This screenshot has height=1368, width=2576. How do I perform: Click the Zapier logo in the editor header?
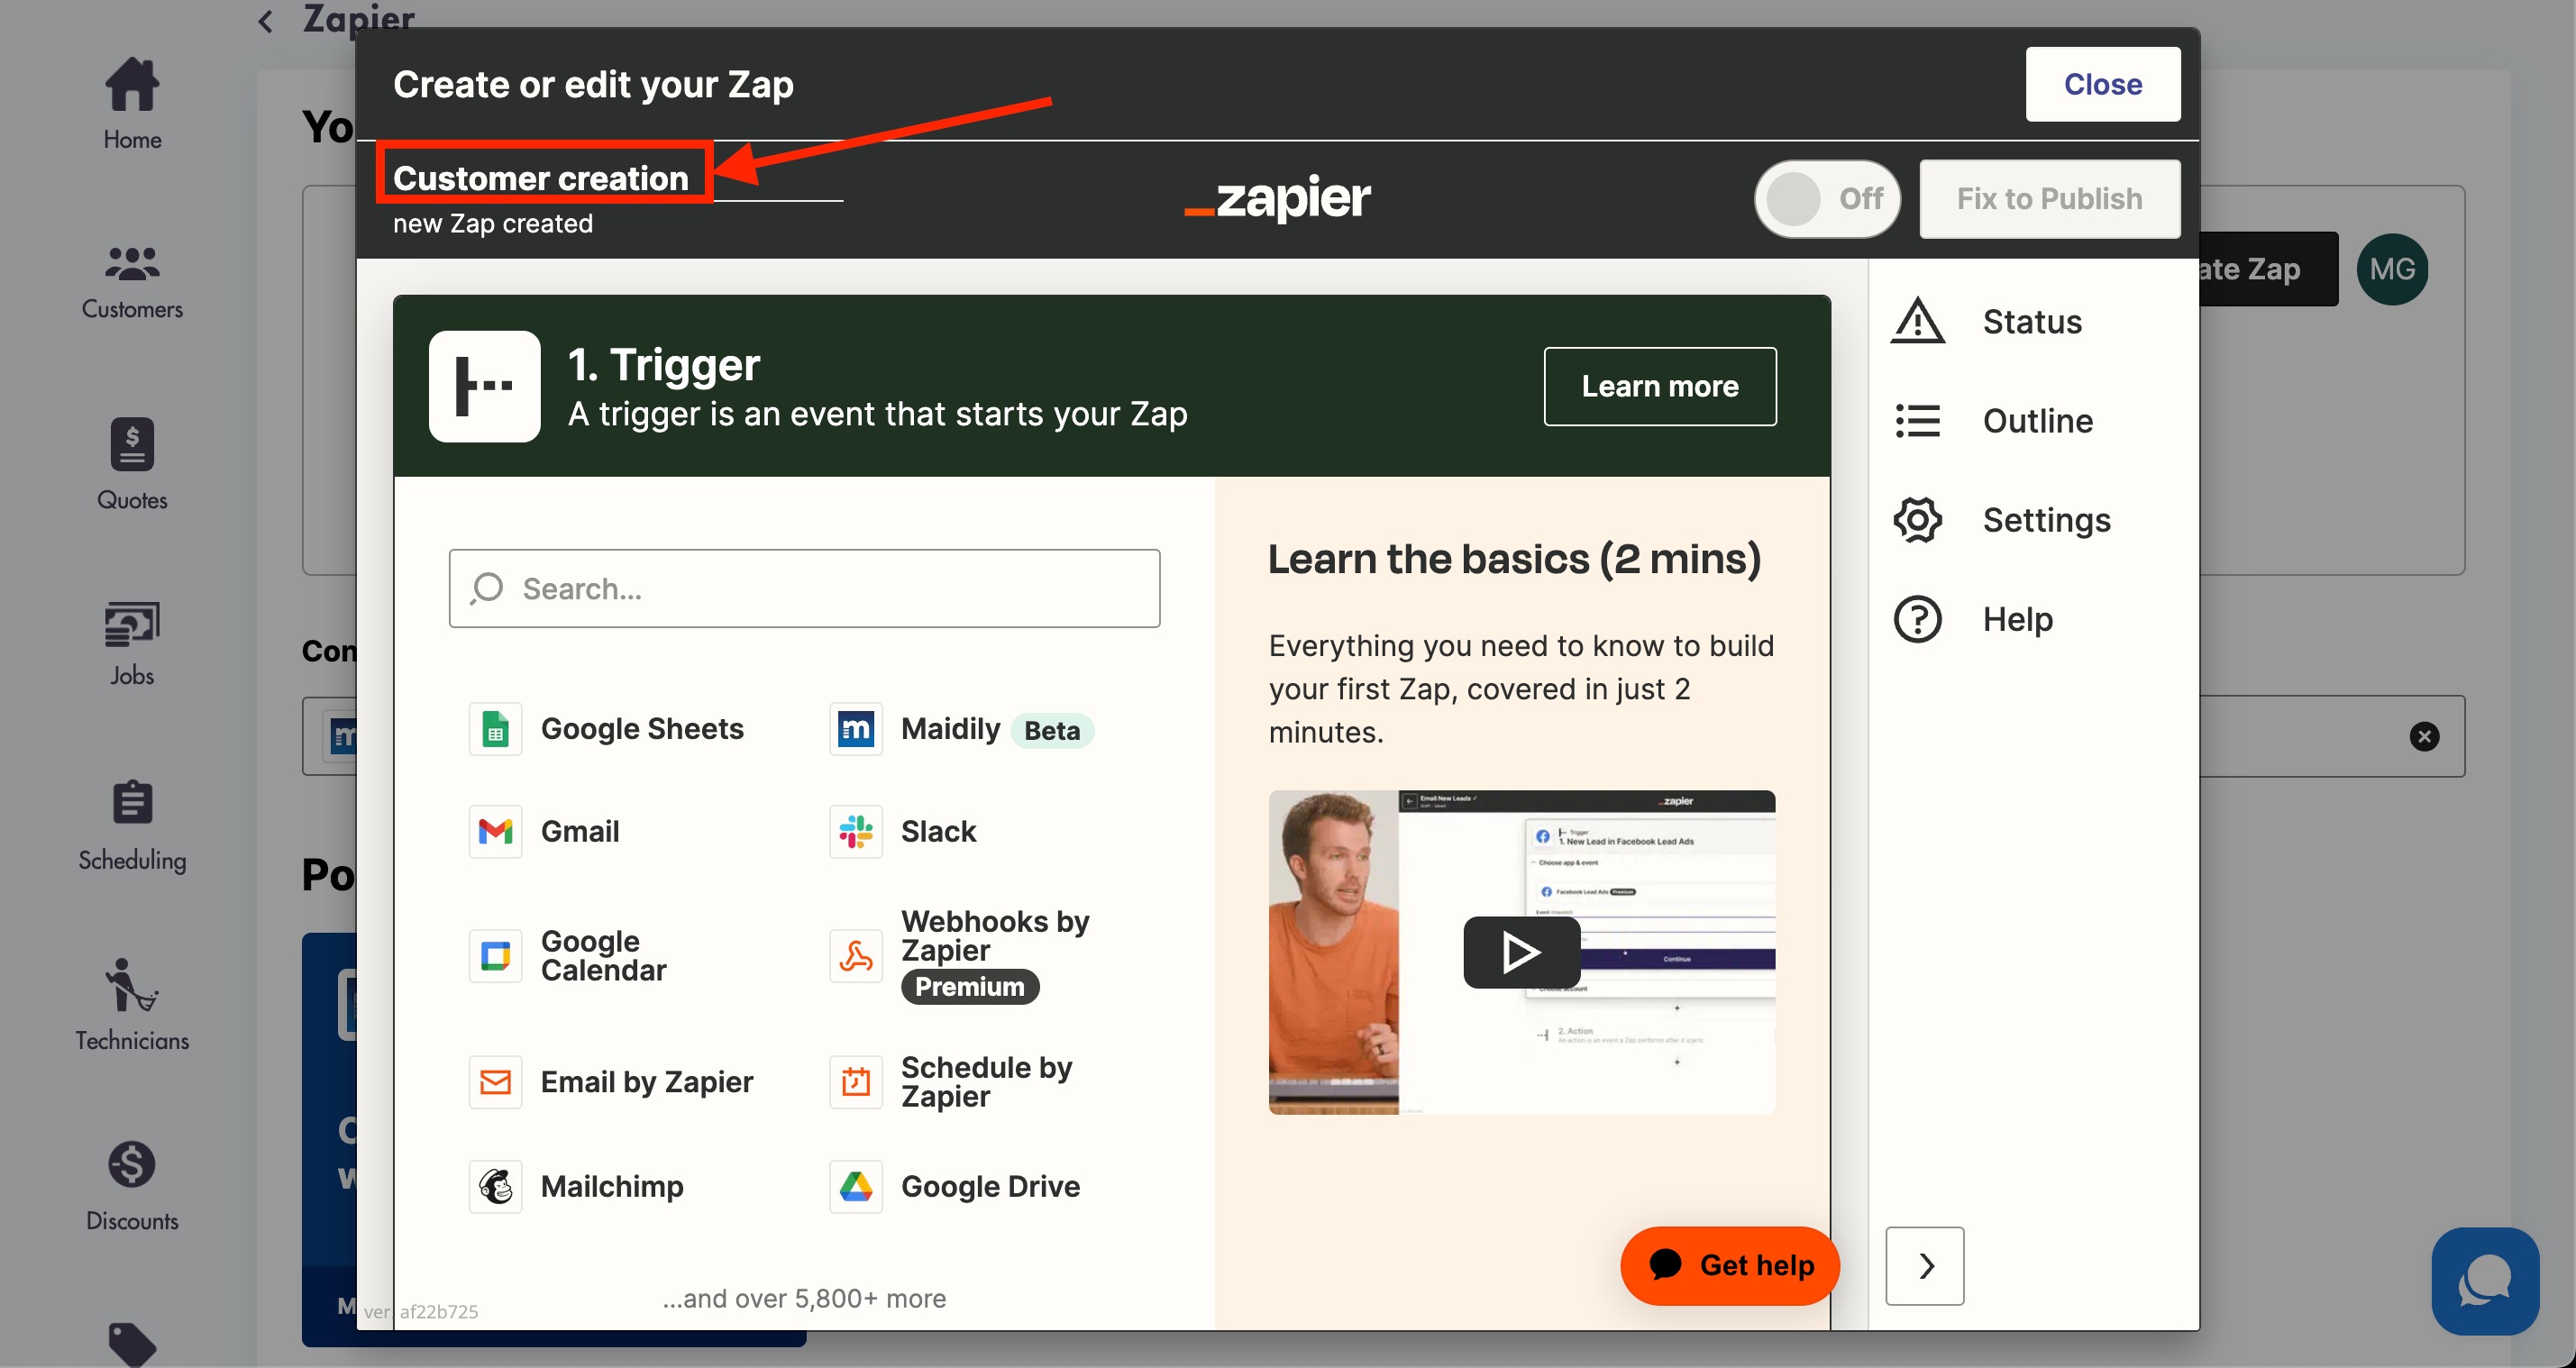click(1277, 198)
